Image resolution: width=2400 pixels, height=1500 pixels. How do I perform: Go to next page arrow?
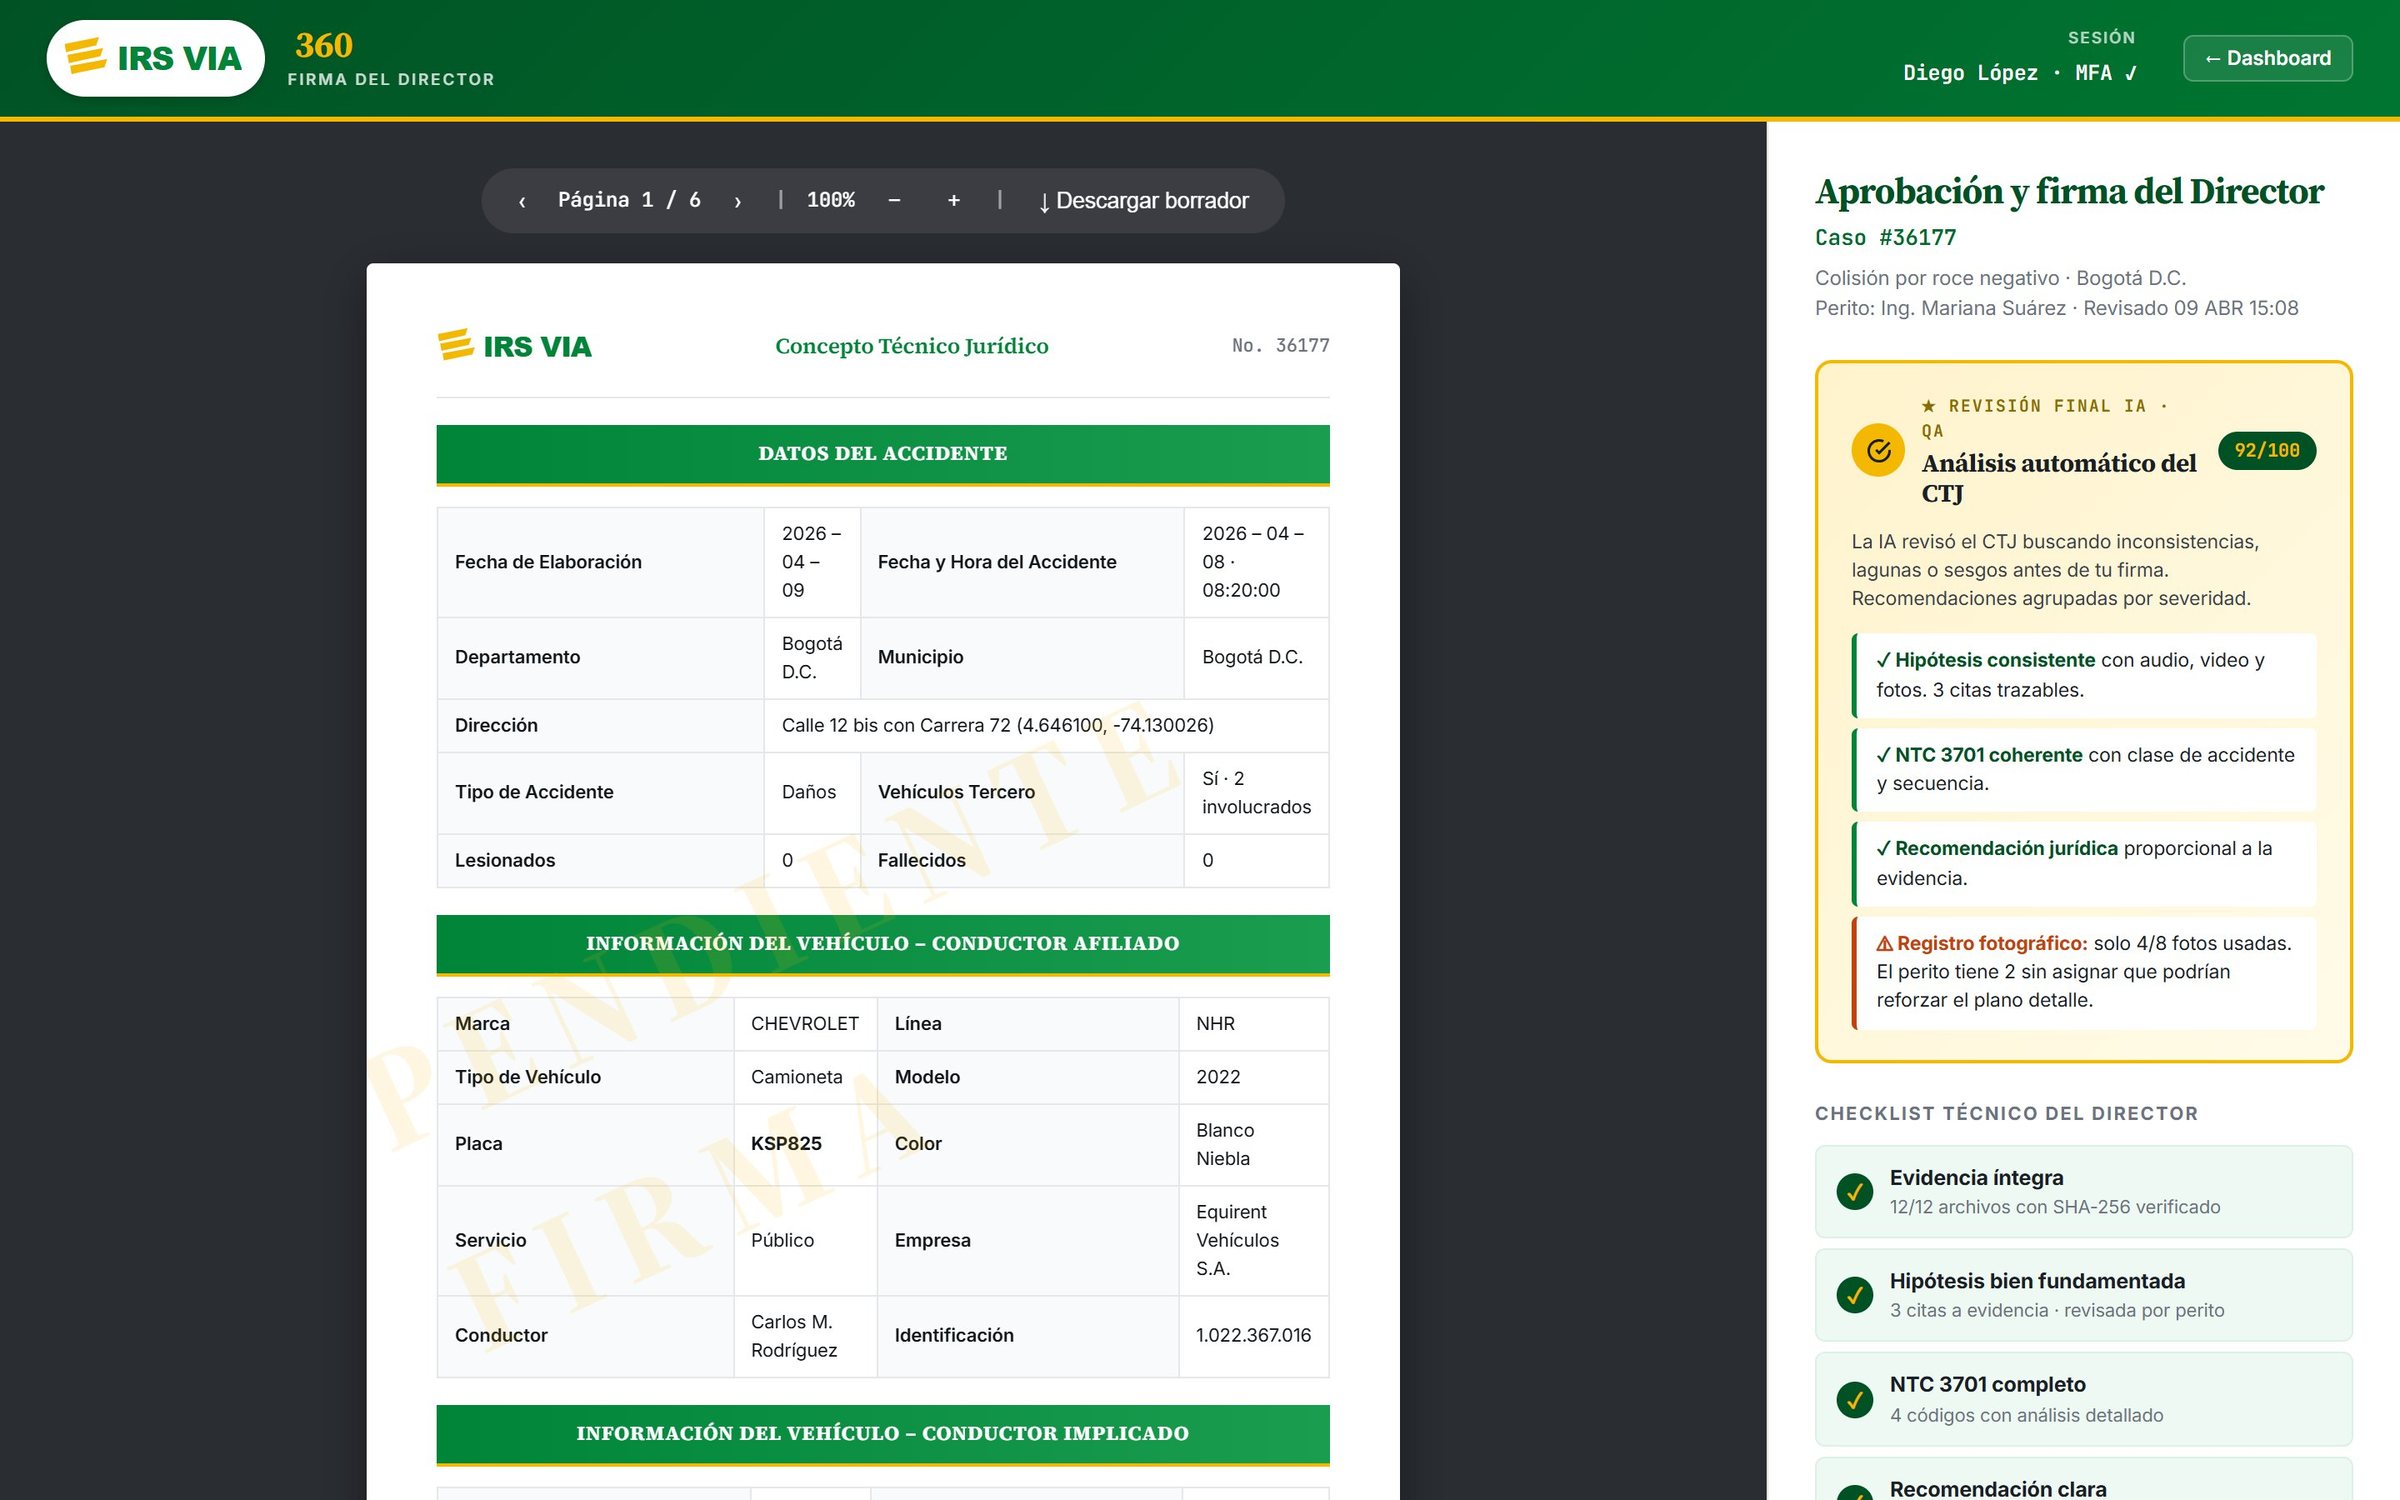pyautogui.click(x=738, y=201)
